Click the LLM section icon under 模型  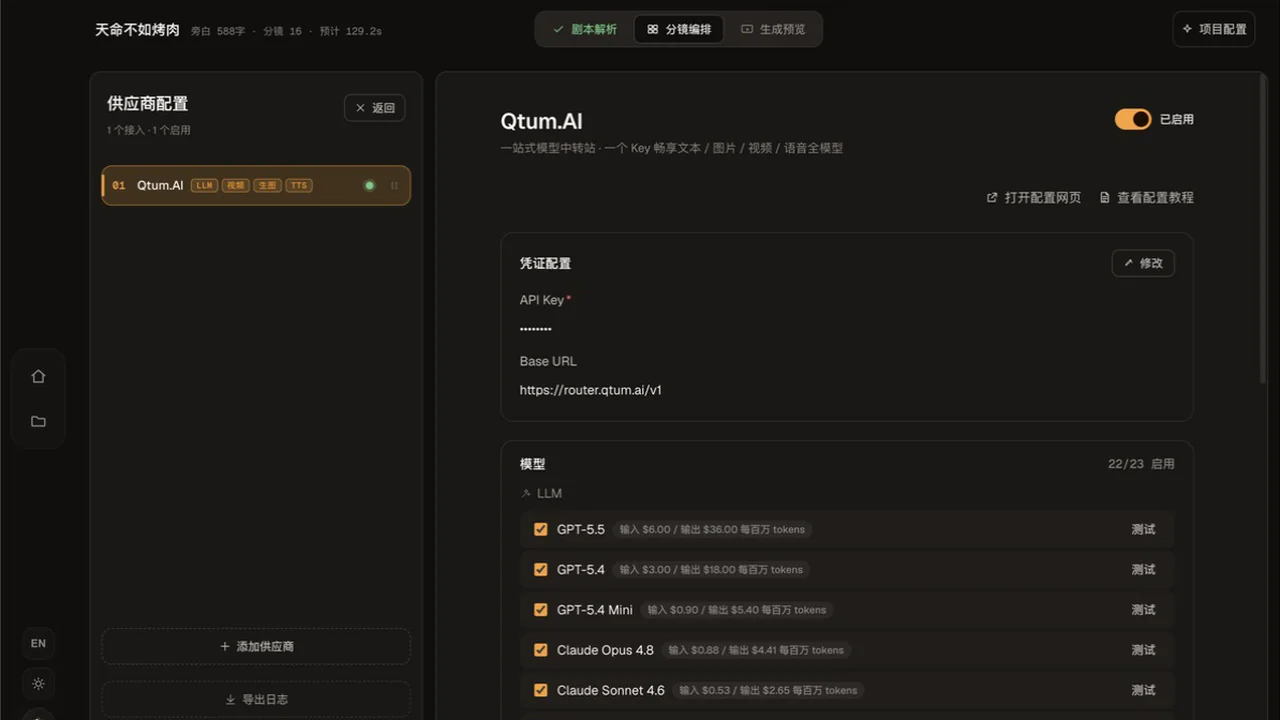(526, 493)
